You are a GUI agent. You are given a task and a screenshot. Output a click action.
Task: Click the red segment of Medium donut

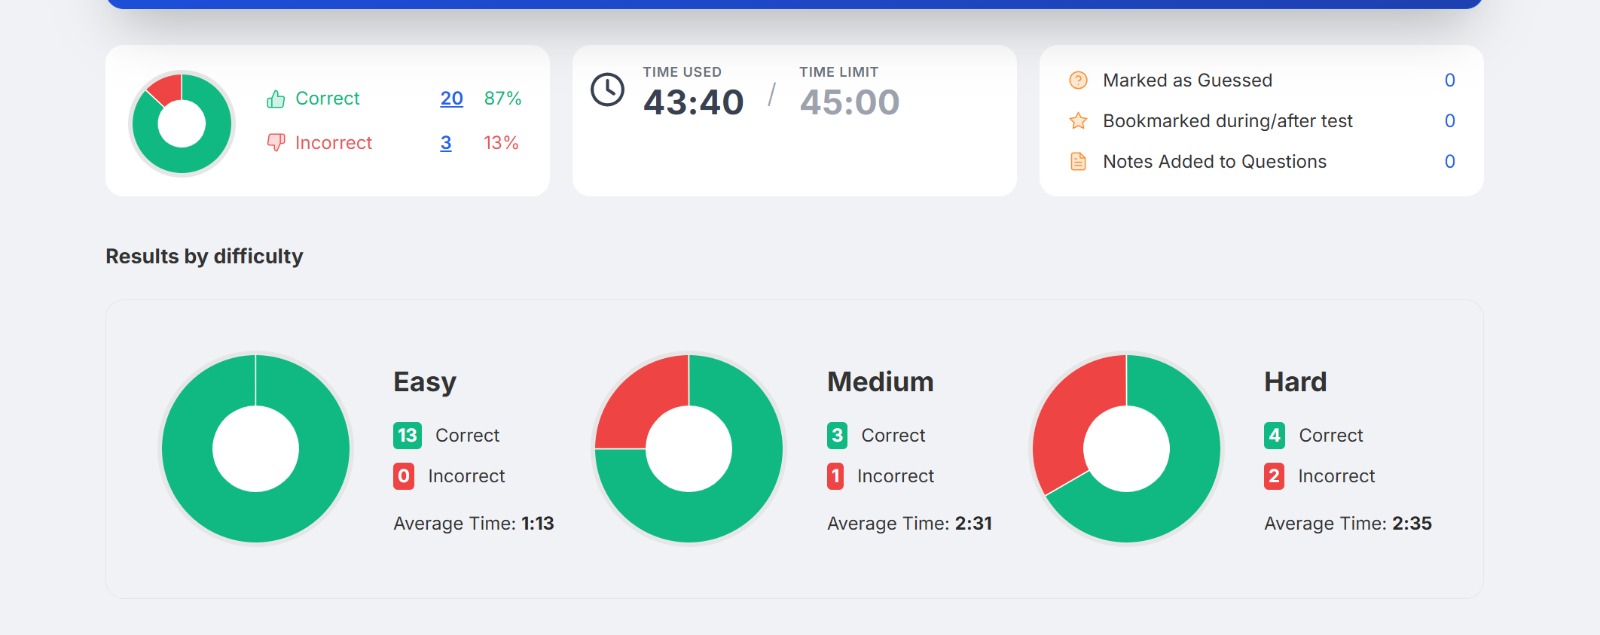click(x=640, y=402)
